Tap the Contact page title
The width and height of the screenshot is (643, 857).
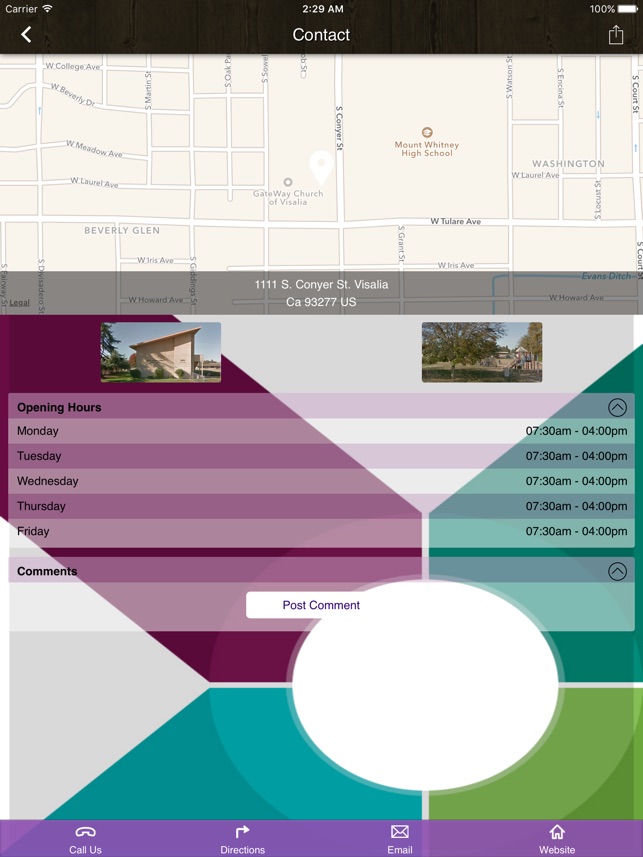321,34
